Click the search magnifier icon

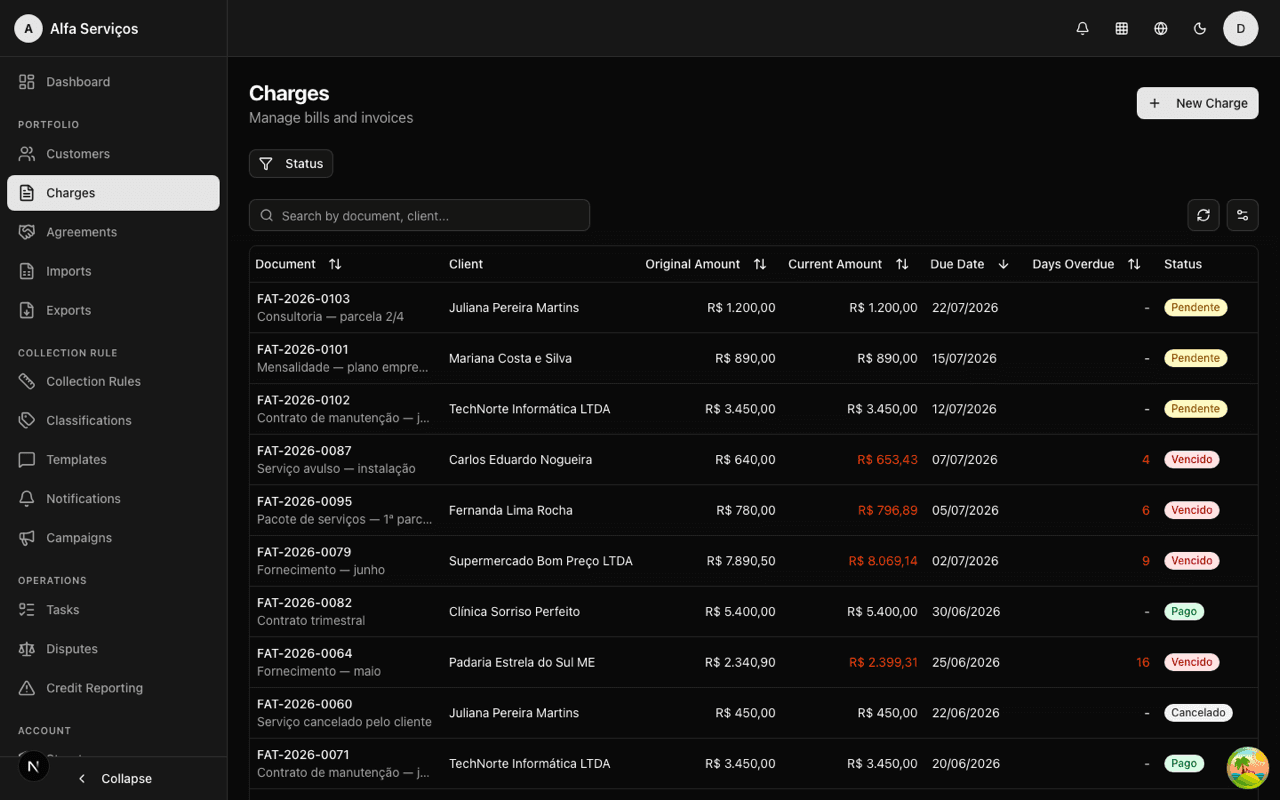click(x=267, y=215)
